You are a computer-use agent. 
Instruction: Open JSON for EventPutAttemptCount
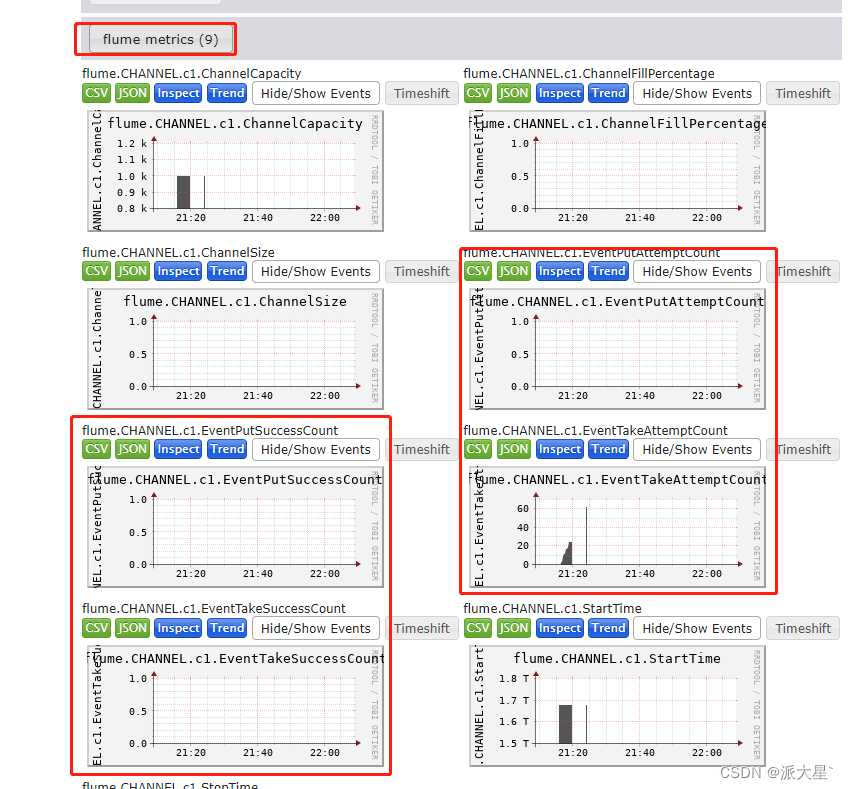click(x=513, y=271)
